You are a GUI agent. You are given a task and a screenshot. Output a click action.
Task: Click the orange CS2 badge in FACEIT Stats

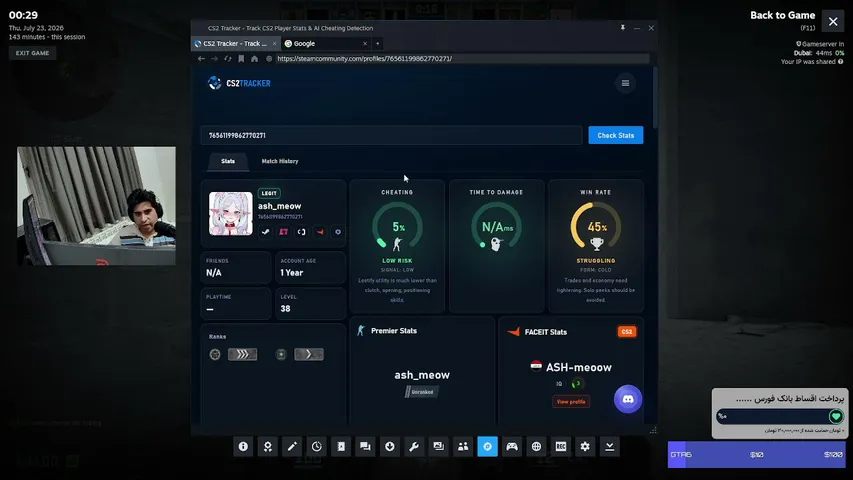tap(627, 331)
